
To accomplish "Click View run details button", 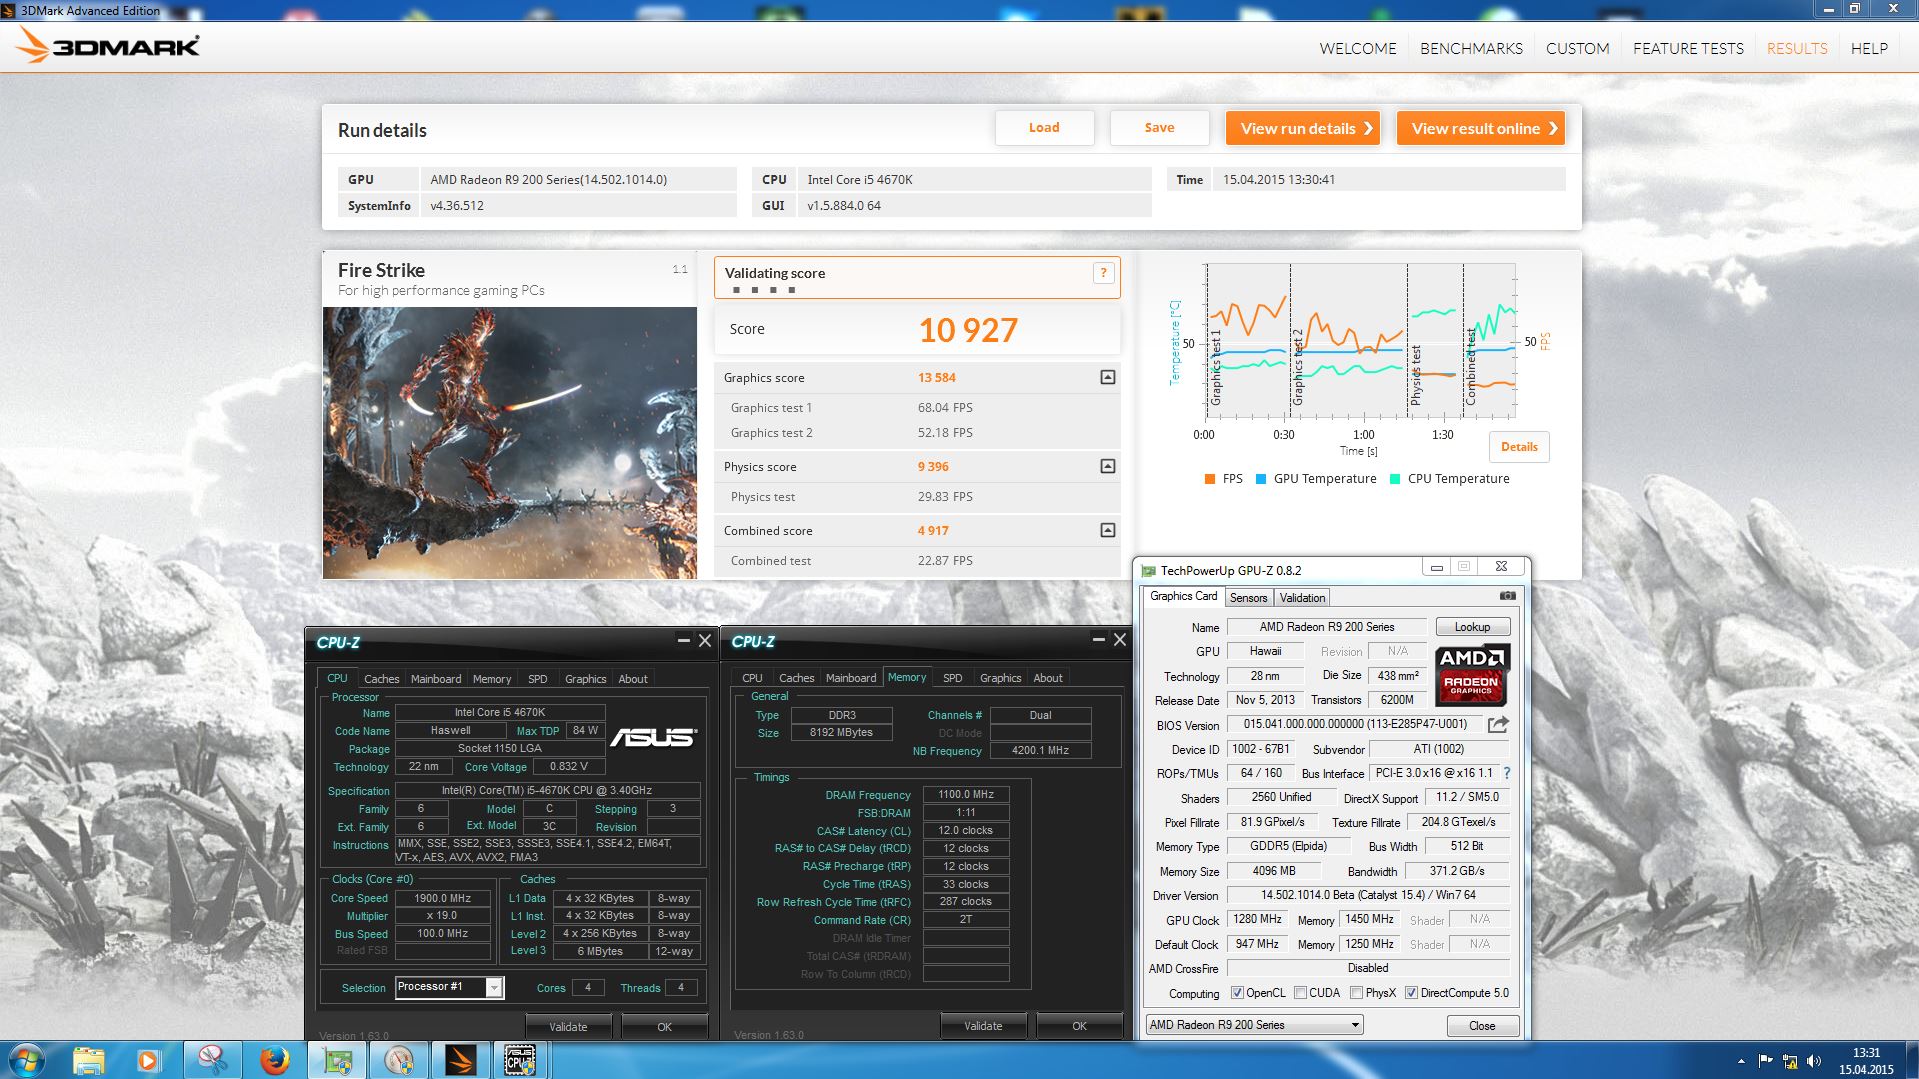I will [1303, 128].
